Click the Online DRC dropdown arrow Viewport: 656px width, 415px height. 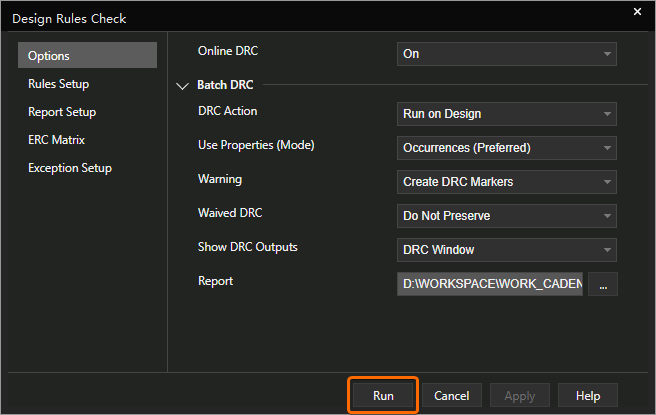607,54
